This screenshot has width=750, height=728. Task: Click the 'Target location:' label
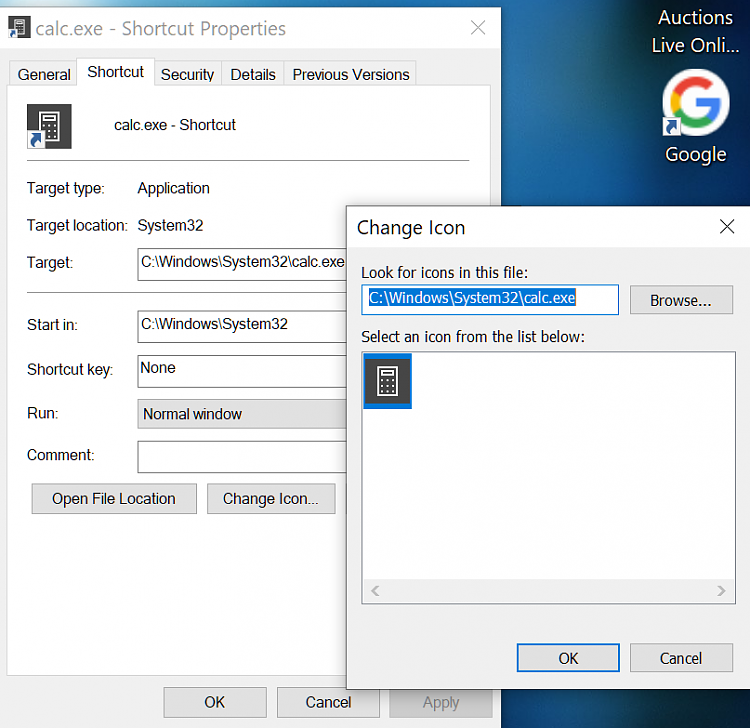point(77,225)
